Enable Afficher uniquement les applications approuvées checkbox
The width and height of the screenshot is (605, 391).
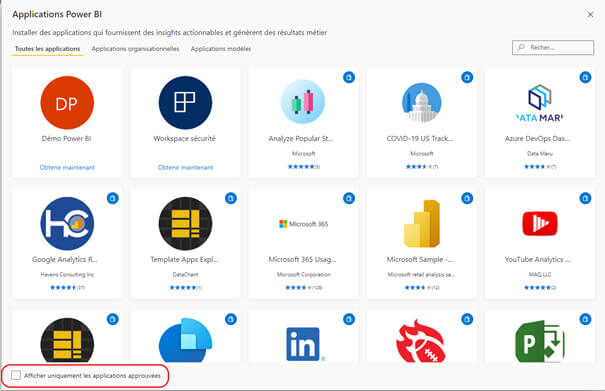click(x=16, y=375)
